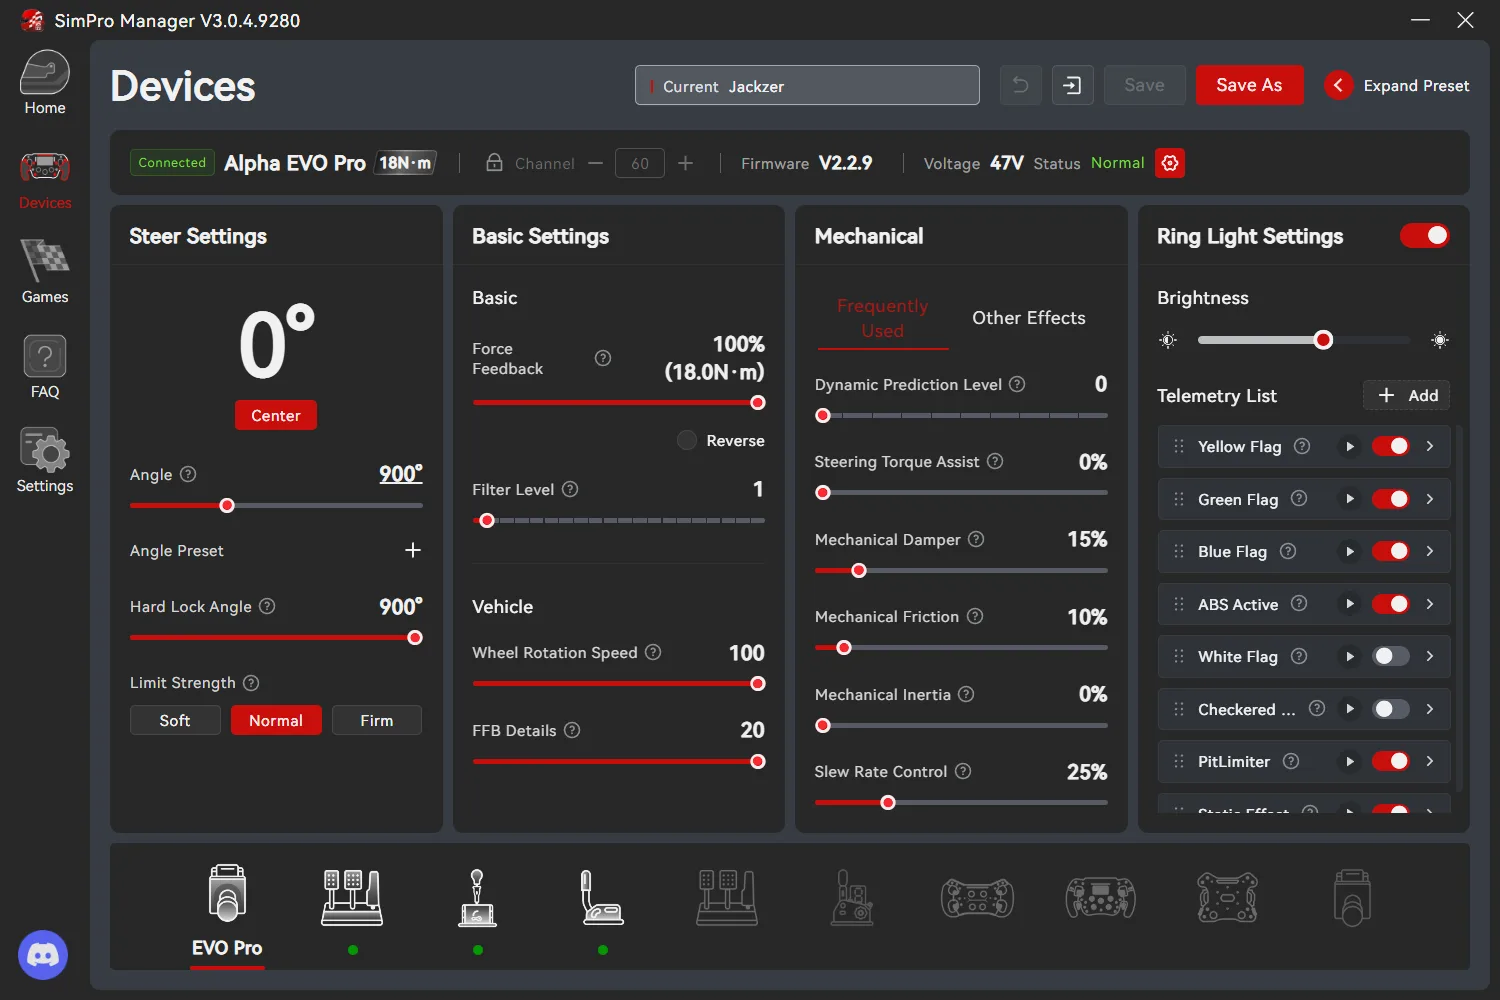This screenshot has width=1500, height=1000.
Task: Click the Normal limit strength button
Action: coord(276,720)
